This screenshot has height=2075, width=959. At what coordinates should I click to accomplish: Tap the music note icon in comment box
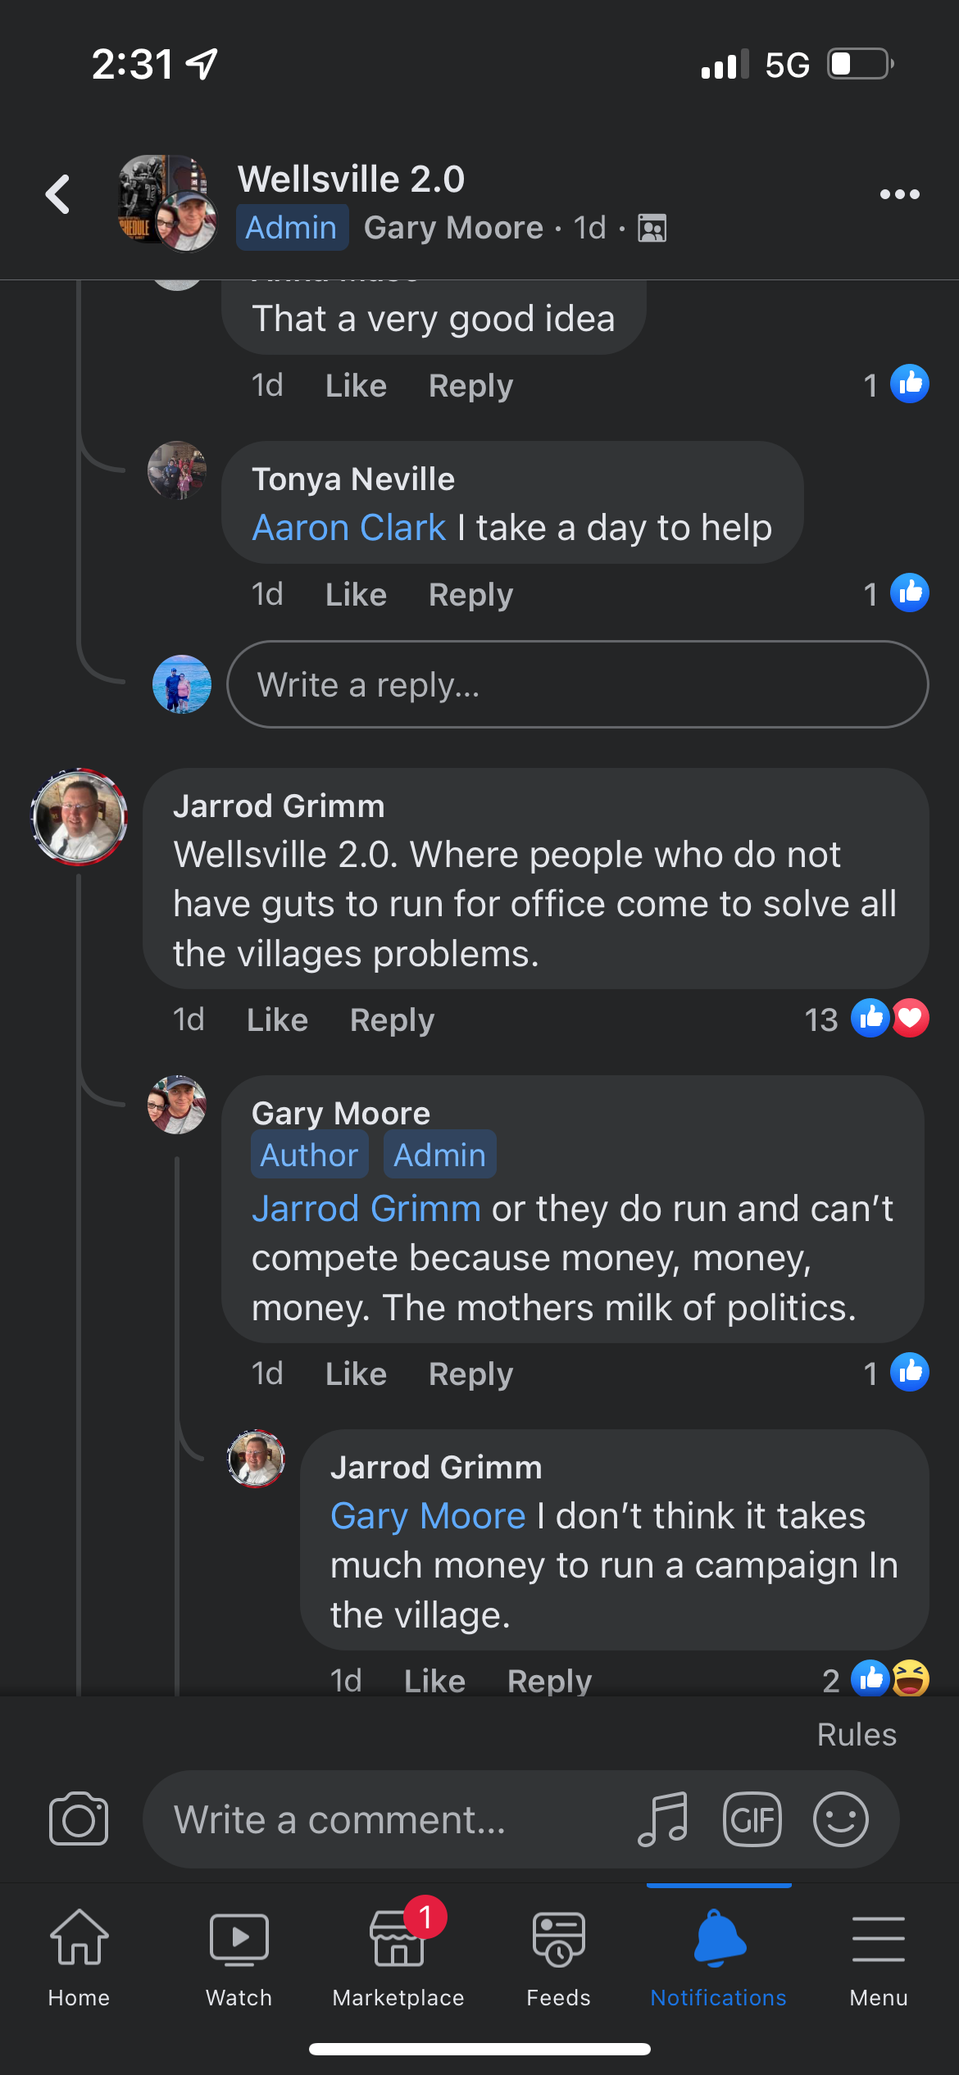[663, 1819]
